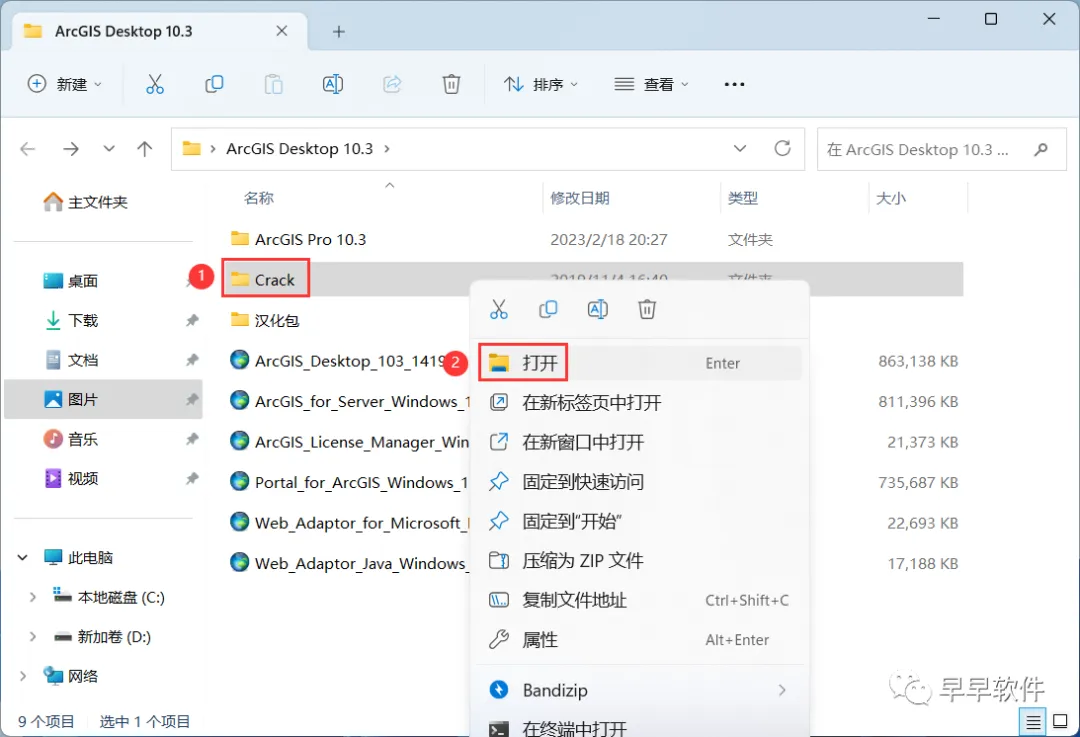Expand address bar history dropdown
The height and width of the screenshot is (737, 1080).
[740, 149]
